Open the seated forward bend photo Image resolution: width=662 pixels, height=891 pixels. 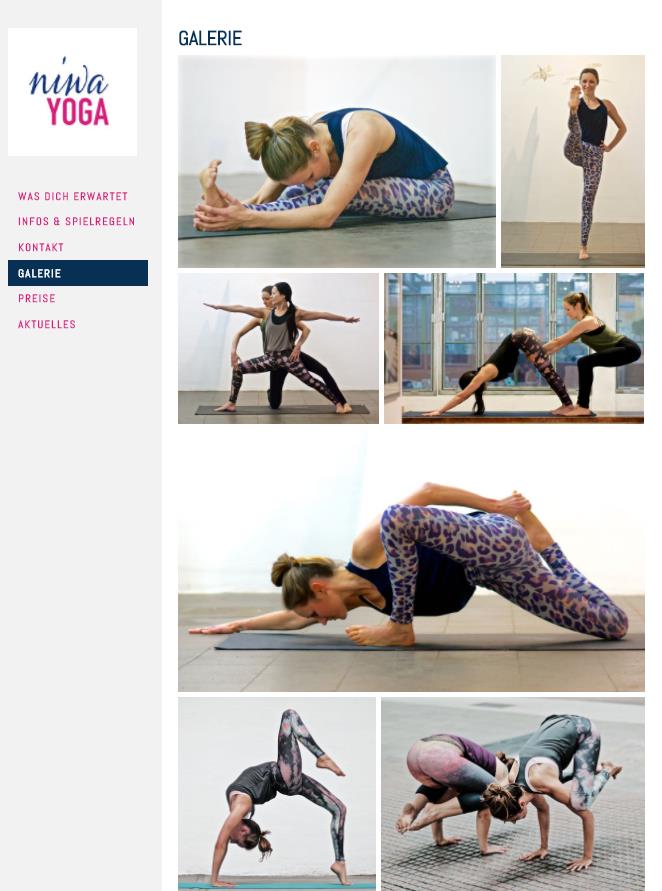[336, 161]
